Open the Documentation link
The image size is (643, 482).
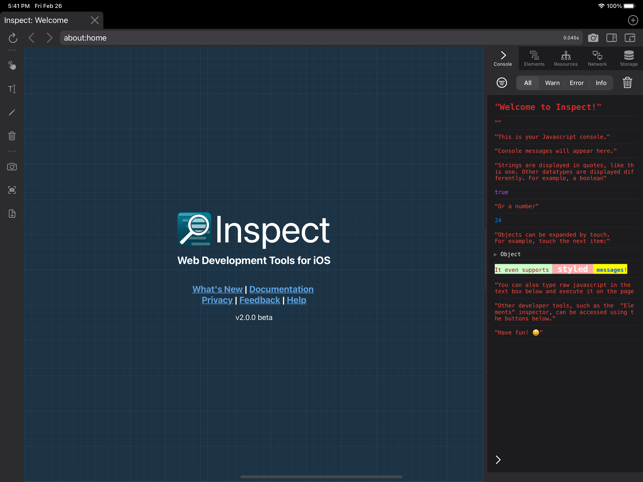pos(281,289)
